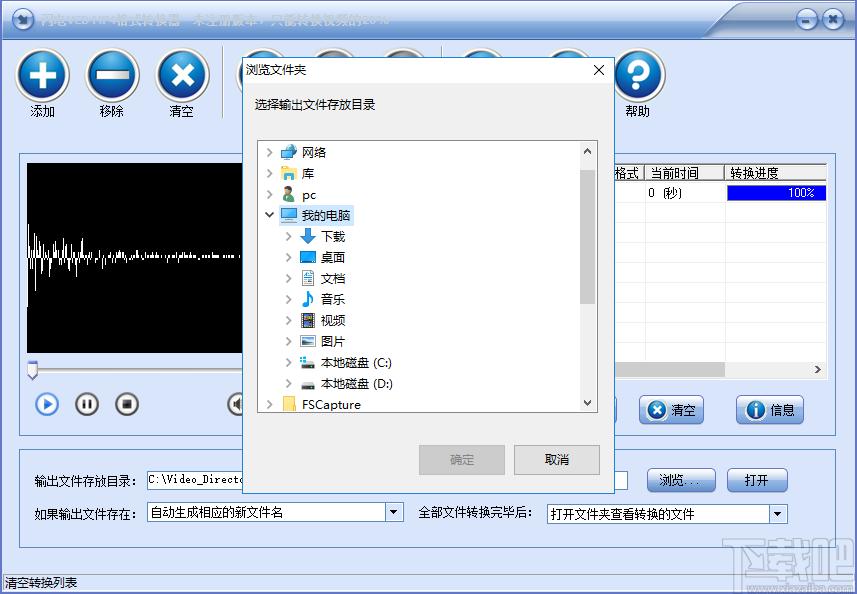Expand the 本地磁盘 (C:) node arrow
The image size is (857, 594).
pos(289,362)
